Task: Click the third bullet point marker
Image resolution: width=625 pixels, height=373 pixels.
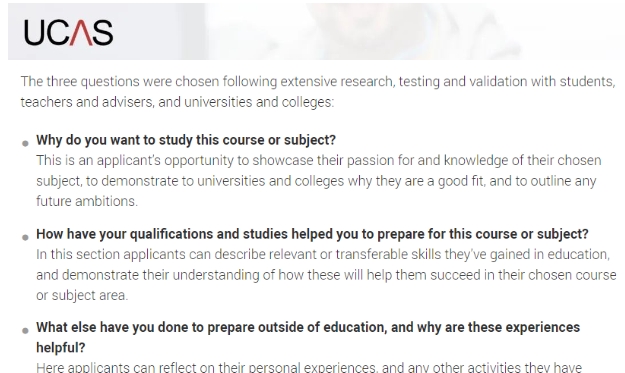Action: (25, 331)
